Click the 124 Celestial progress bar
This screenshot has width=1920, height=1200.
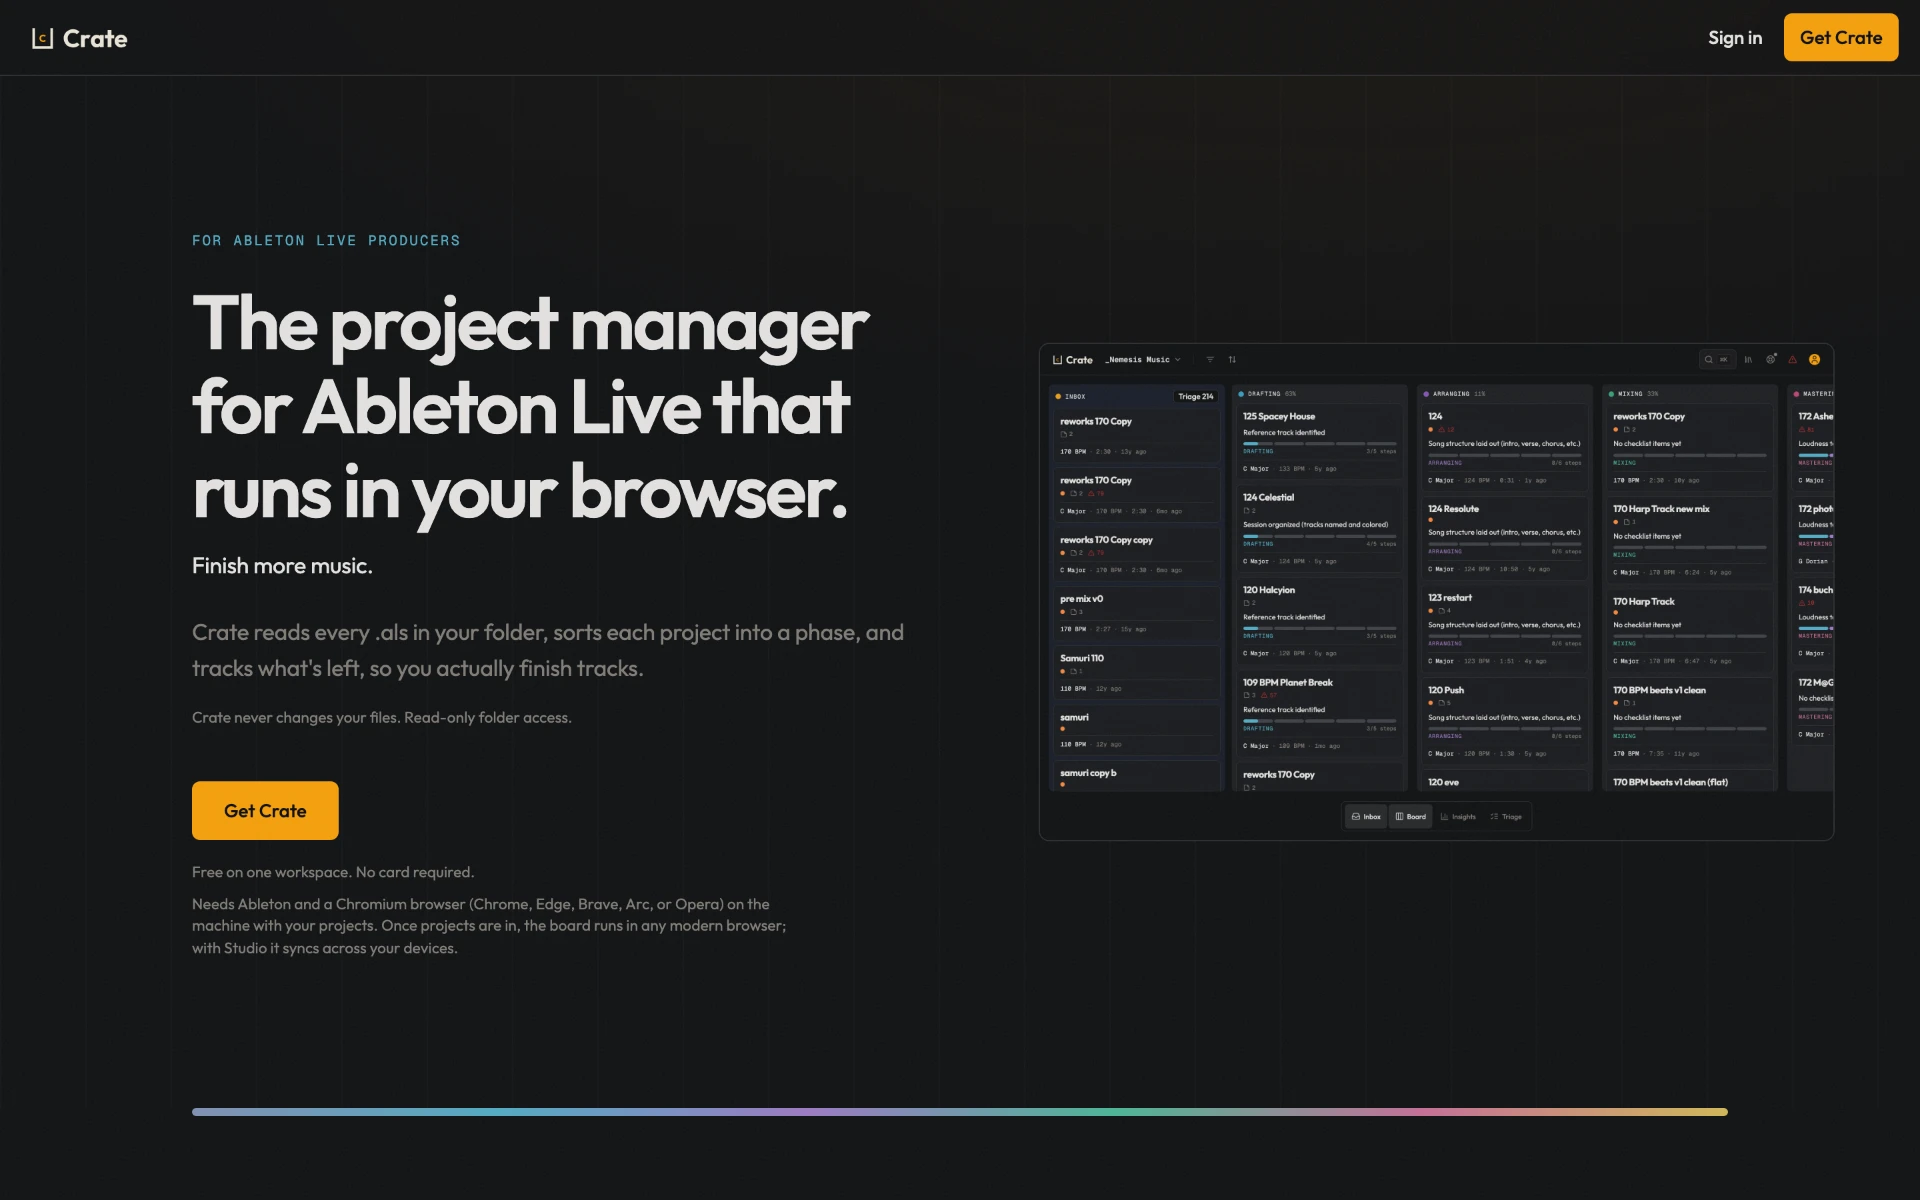click(1319, 536)
